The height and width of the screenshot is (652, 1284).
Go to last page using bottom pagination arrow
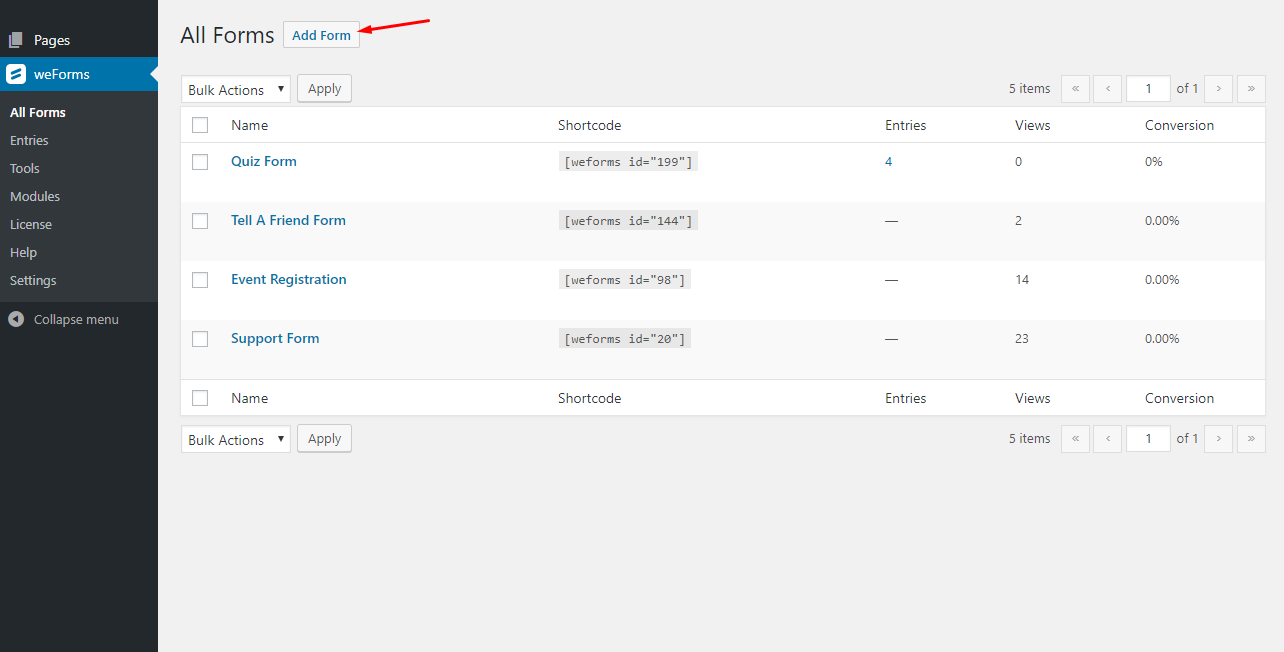click(1251, 439)
